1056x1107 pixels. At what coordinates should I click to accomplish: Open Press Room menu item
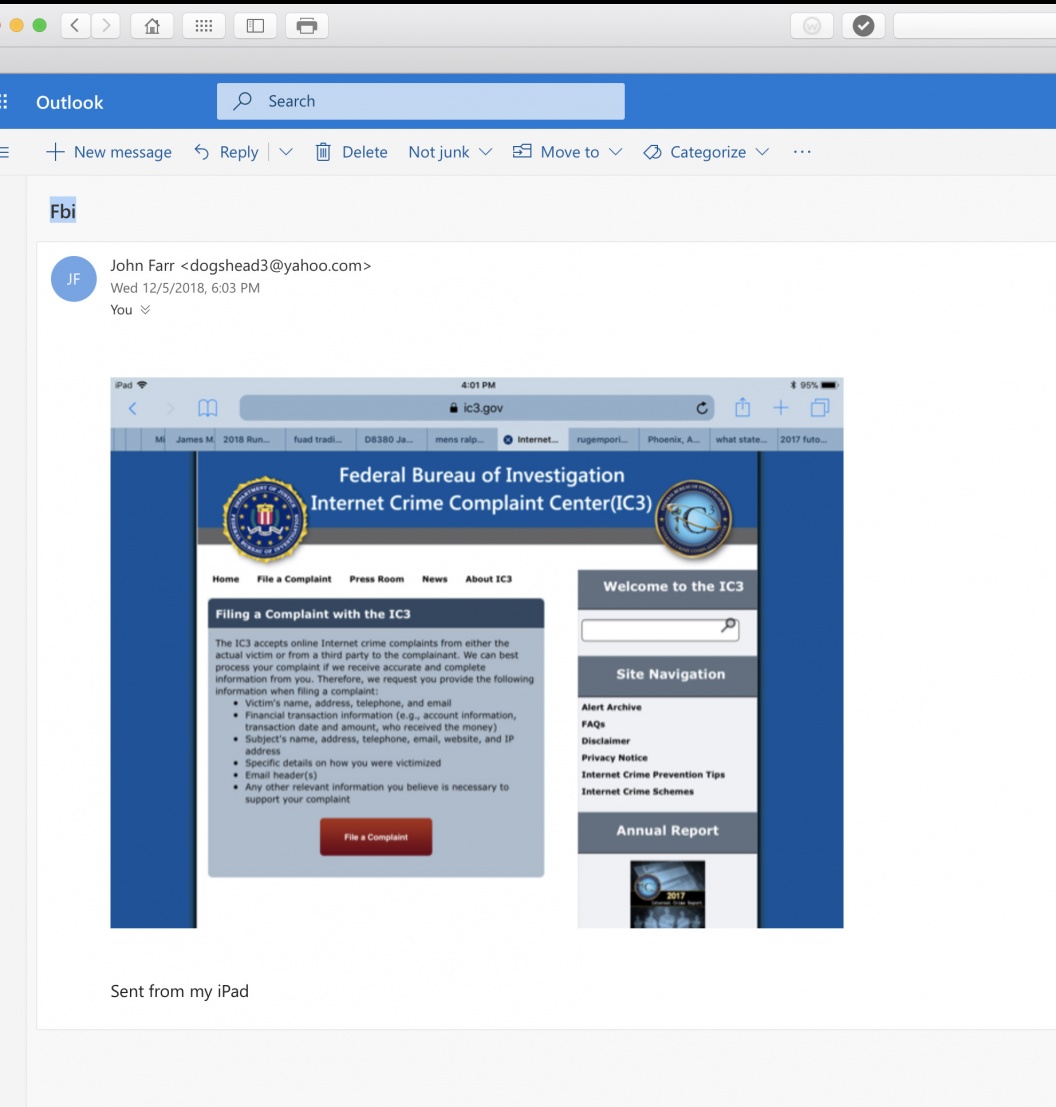377,579
